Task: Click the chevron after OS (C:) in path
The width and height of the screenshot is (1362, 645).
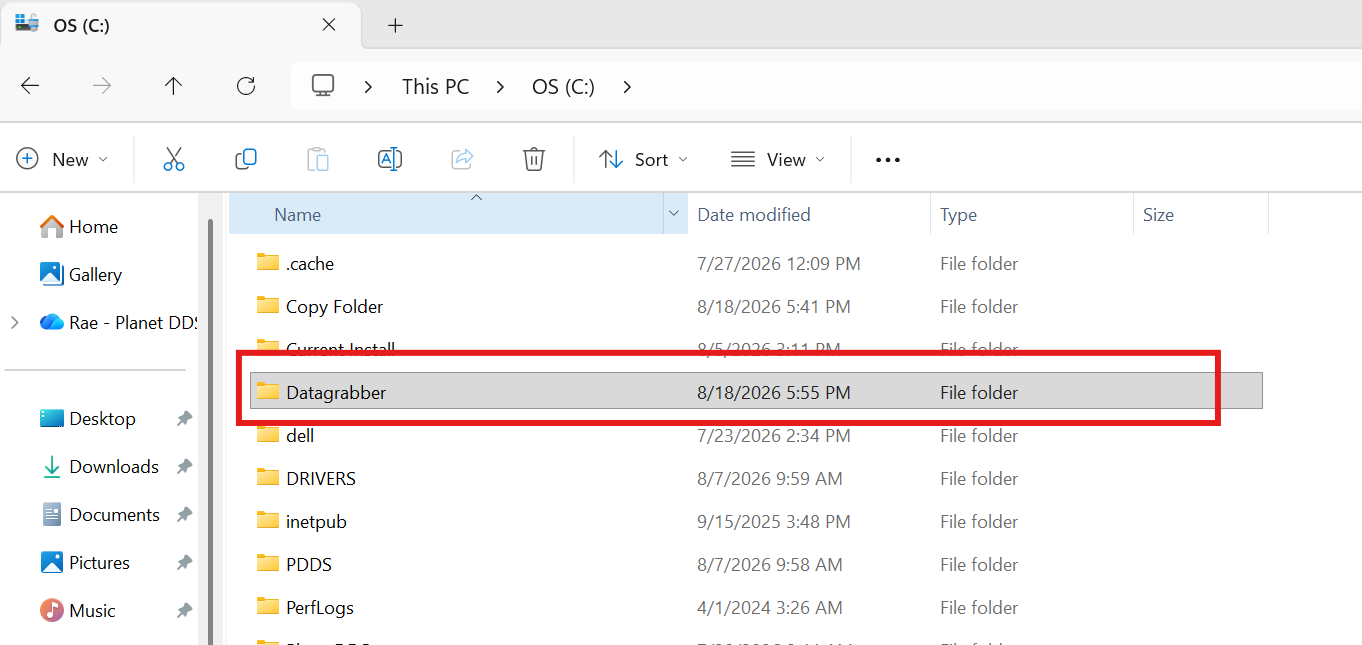Action: tap(627, 87)
